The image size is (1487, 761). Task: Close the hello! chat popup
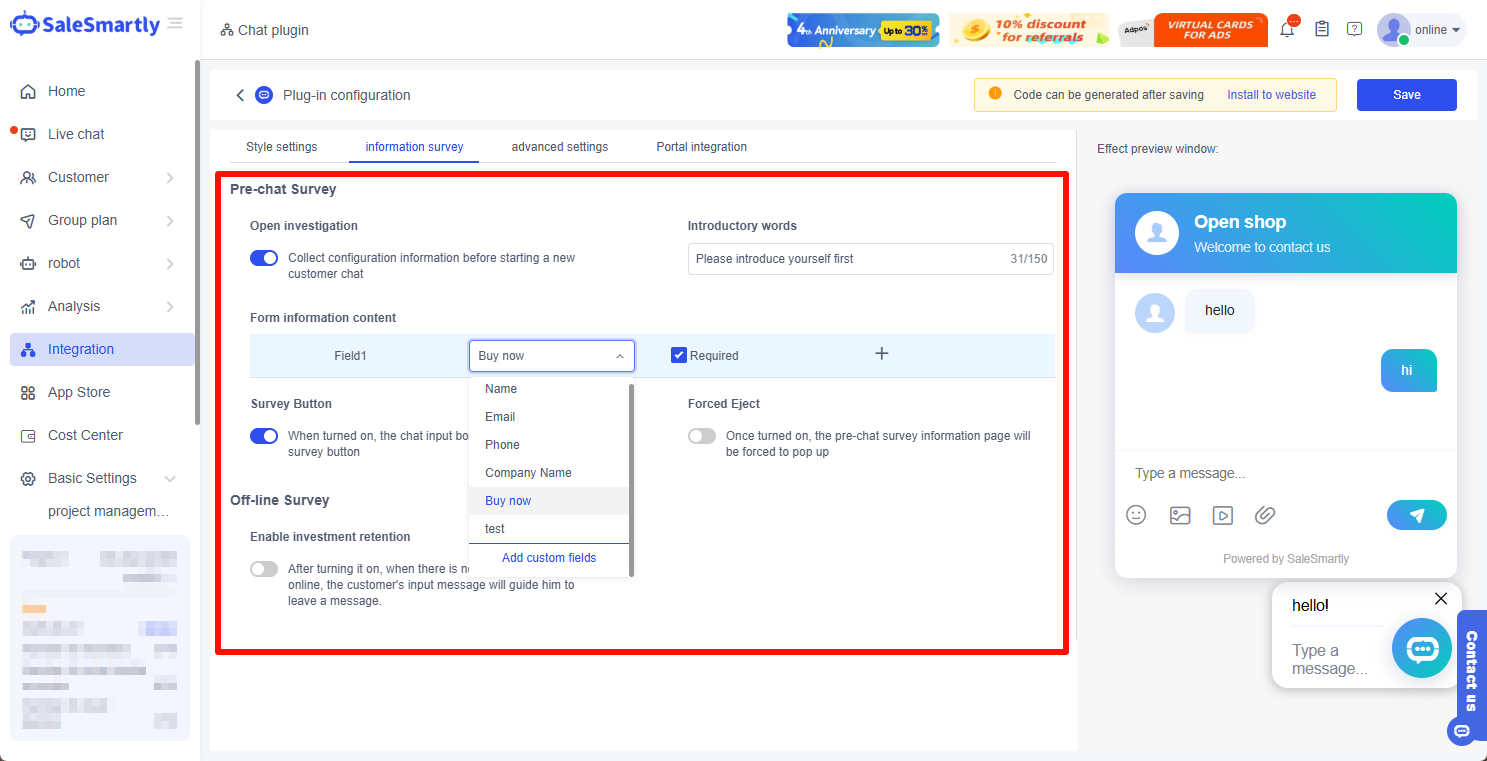pyautogui.click(x=1440, y=599)
